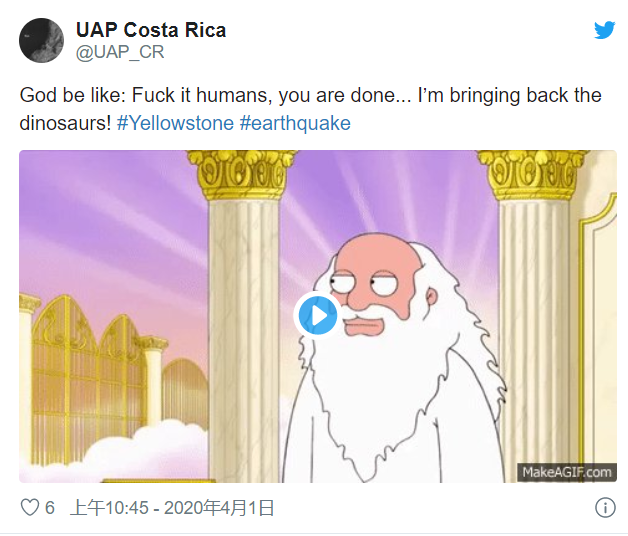This screenshot has height=536, width=628.
Task: Click the like count number 6
Action: (49, 508)
